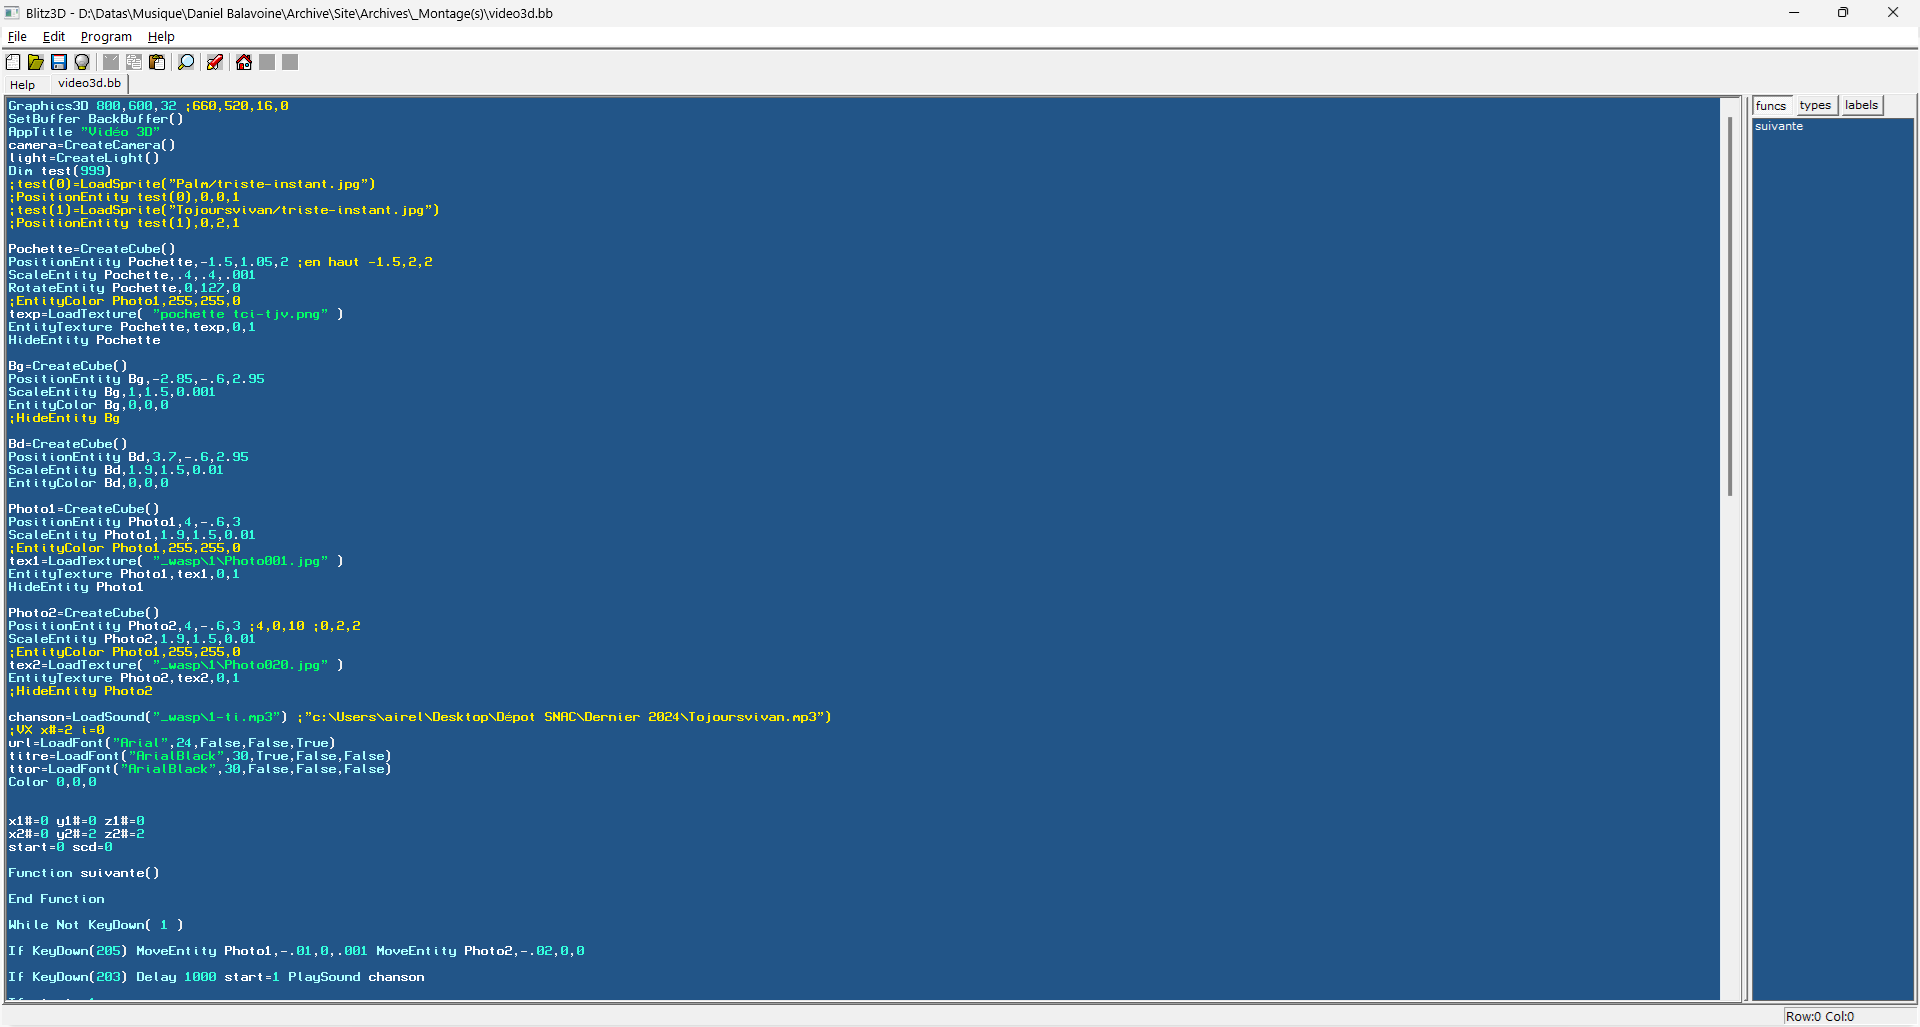Viewport: 1920px width, 1027px height.
Task: Paste using the clipboard icon
Action: point(157,62)
